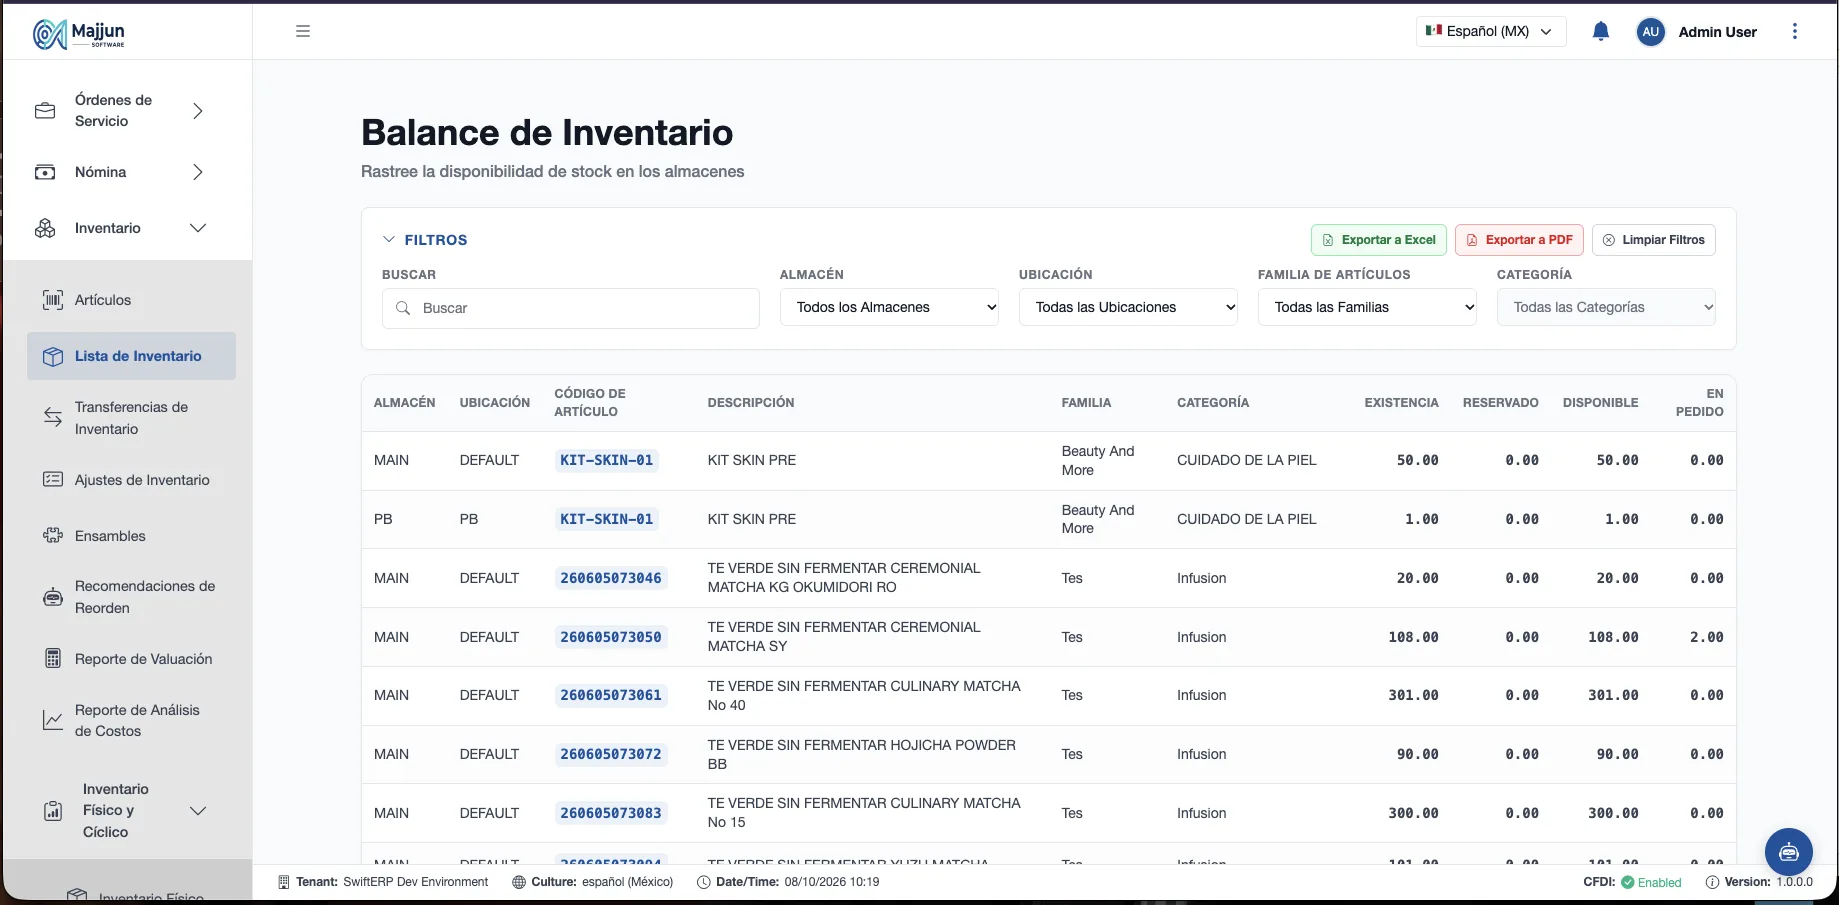
Task: Toggle the hamburger sidebar menu icon
Action: [303, 31]
